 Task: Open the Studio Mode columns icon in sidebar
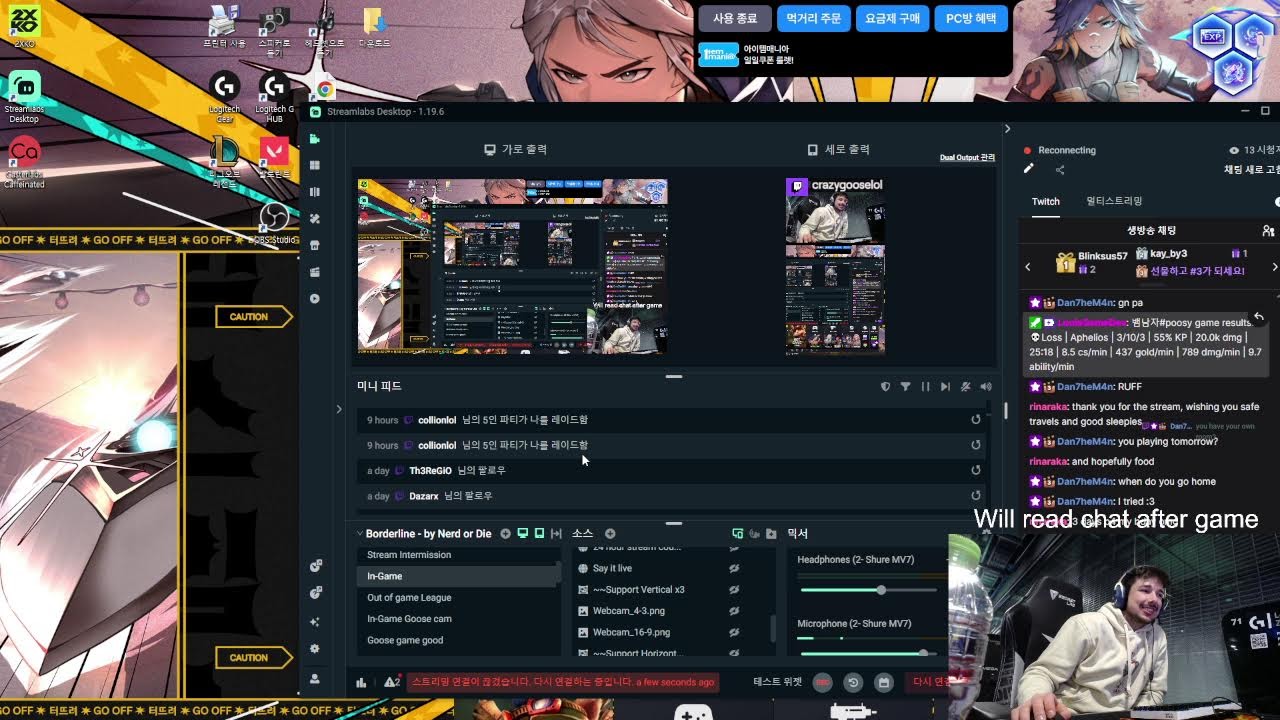click(x=315, y=192)
